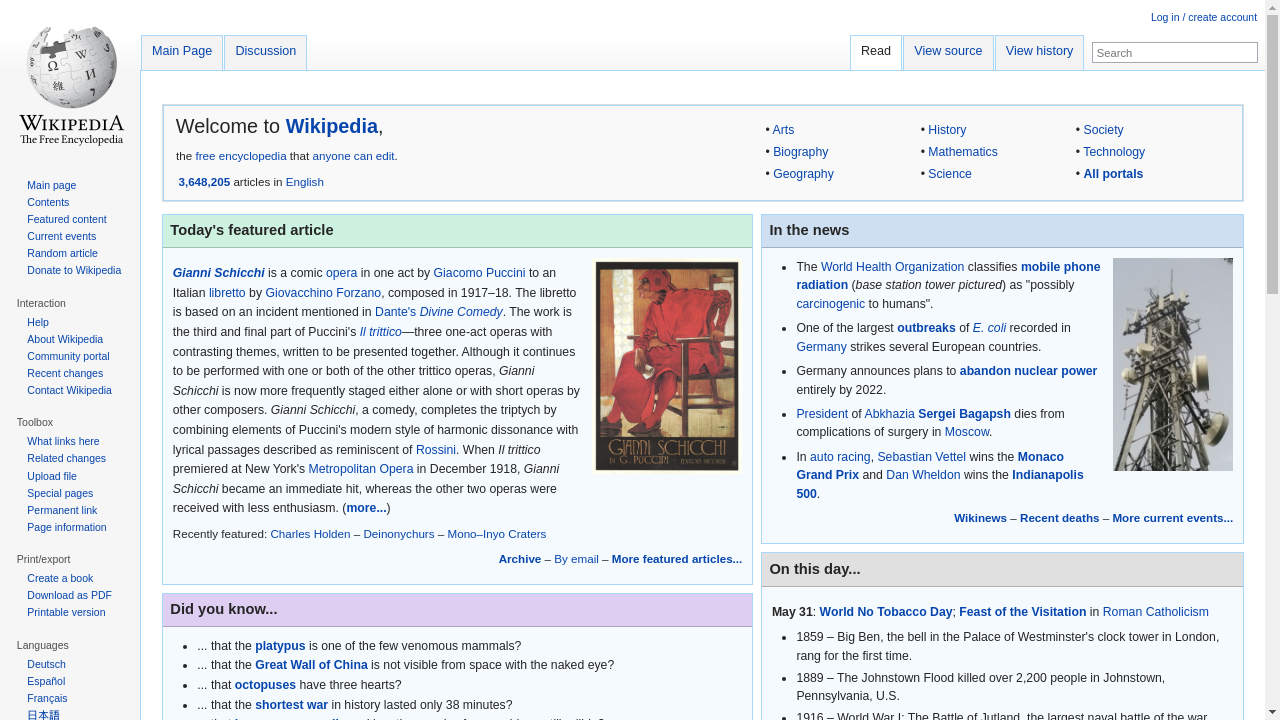Viewport: 1280px width, 720px height.
Task: Open "Donate to Wikipedia" link
Action: [x=74, y=270]
